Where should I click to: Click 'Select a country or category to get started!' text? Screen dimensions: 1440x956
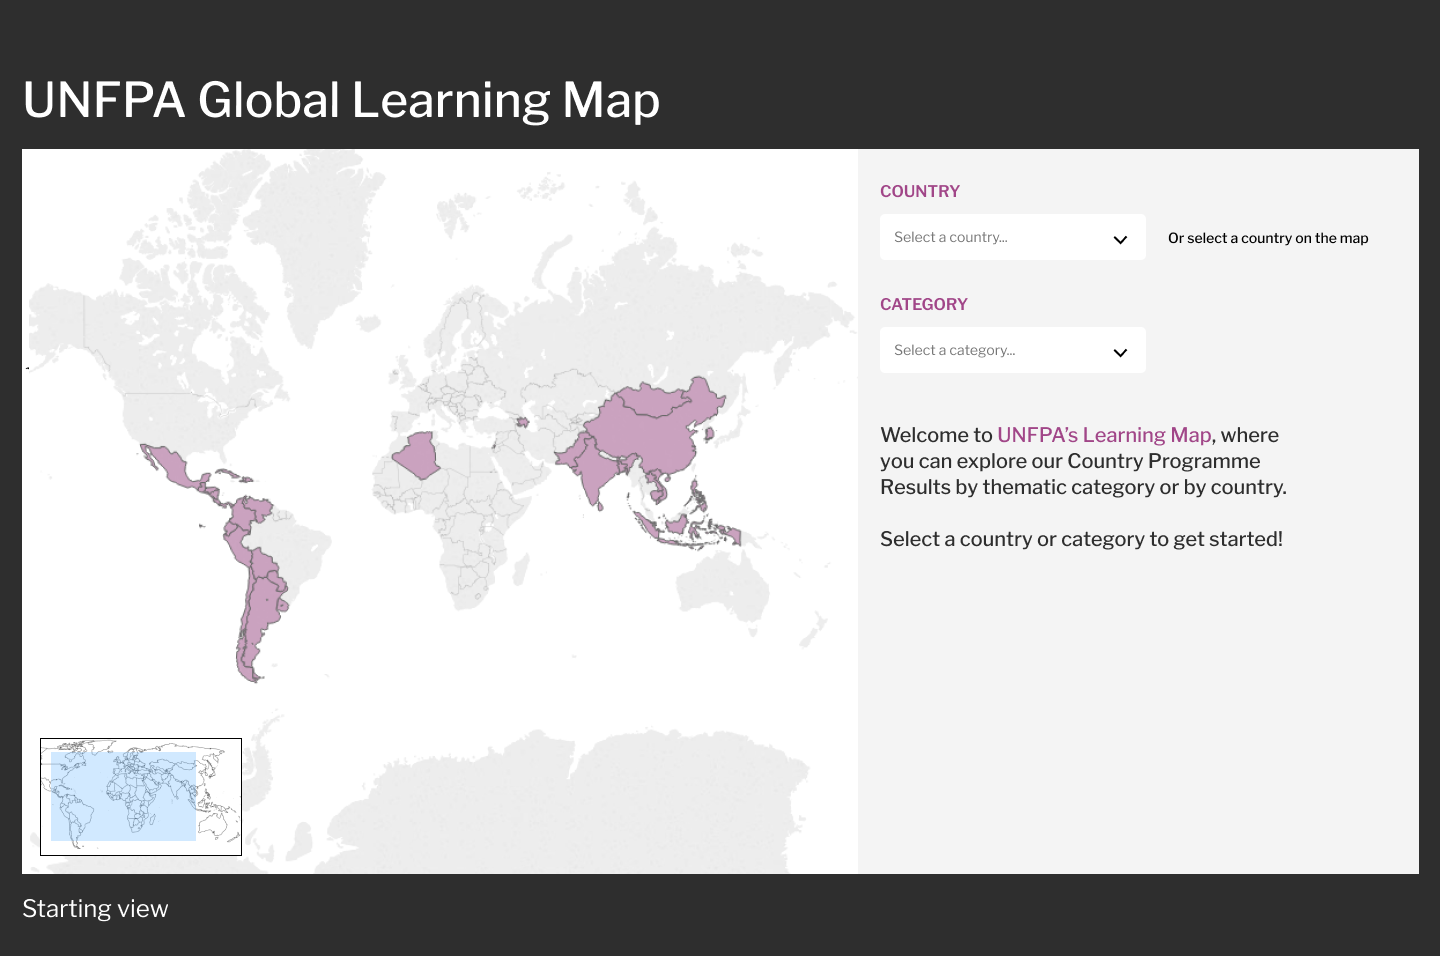pyautogui.click(x=1081, y=539)
